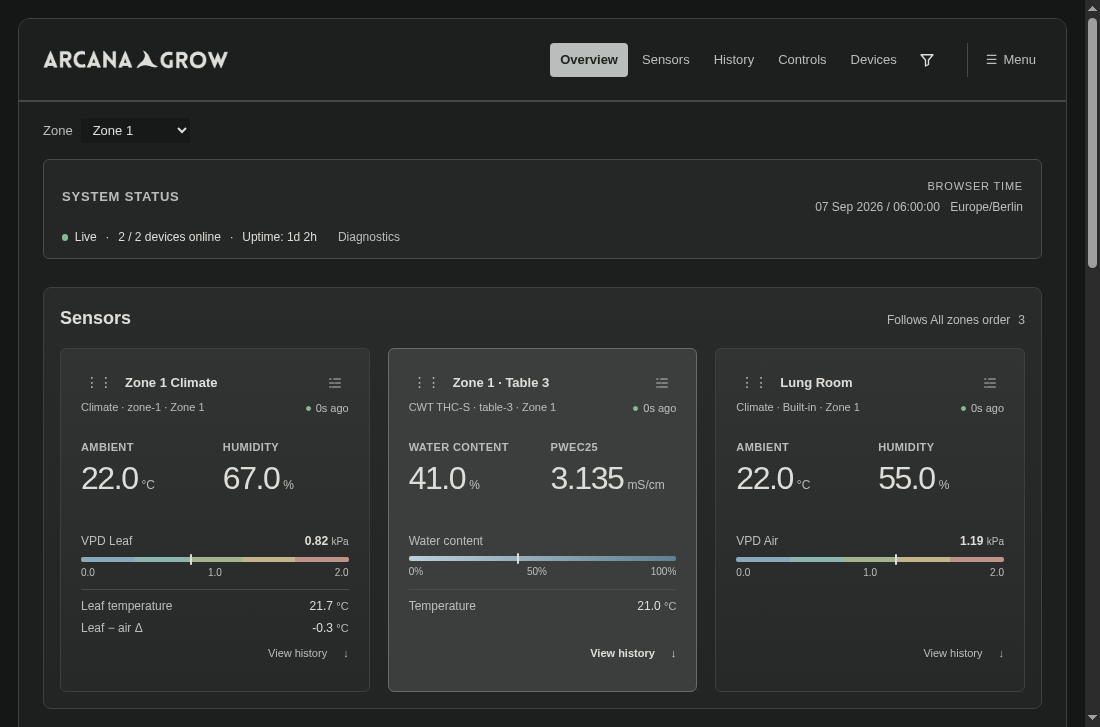Viewport: 1100px width, 727px height.
Task: View history for Zone 1 · Table 3
Action: [633, 653]
